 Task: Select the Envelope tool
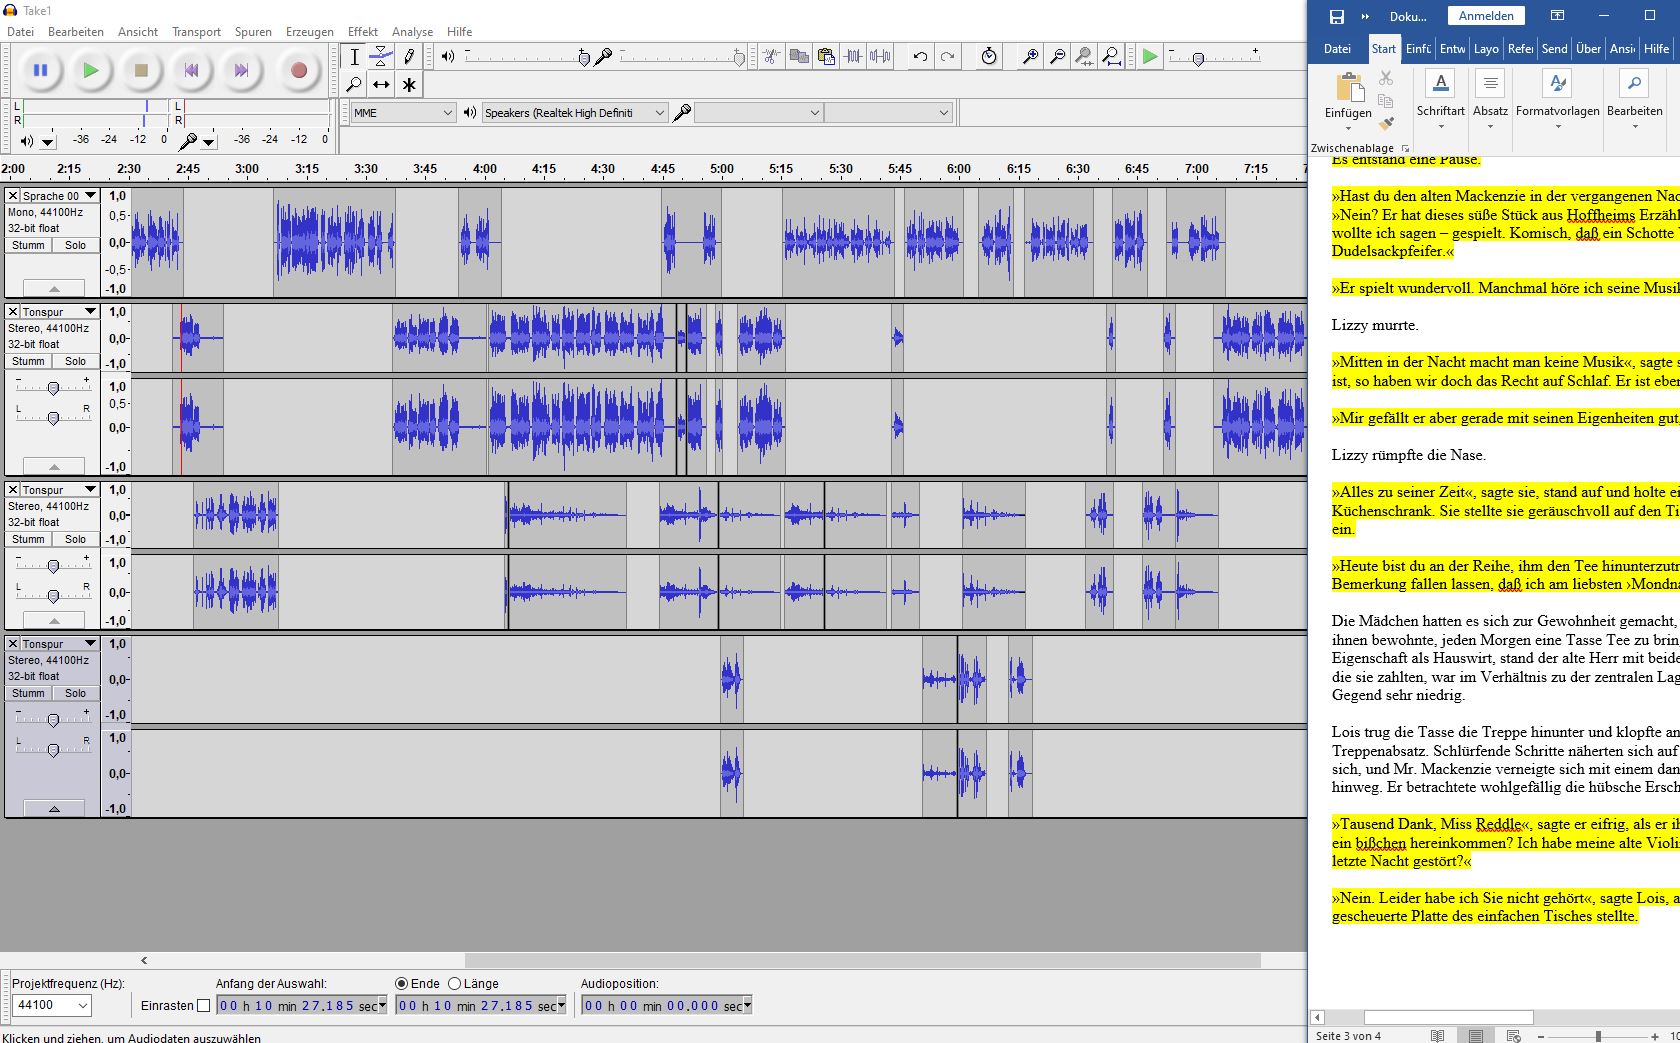381,57
